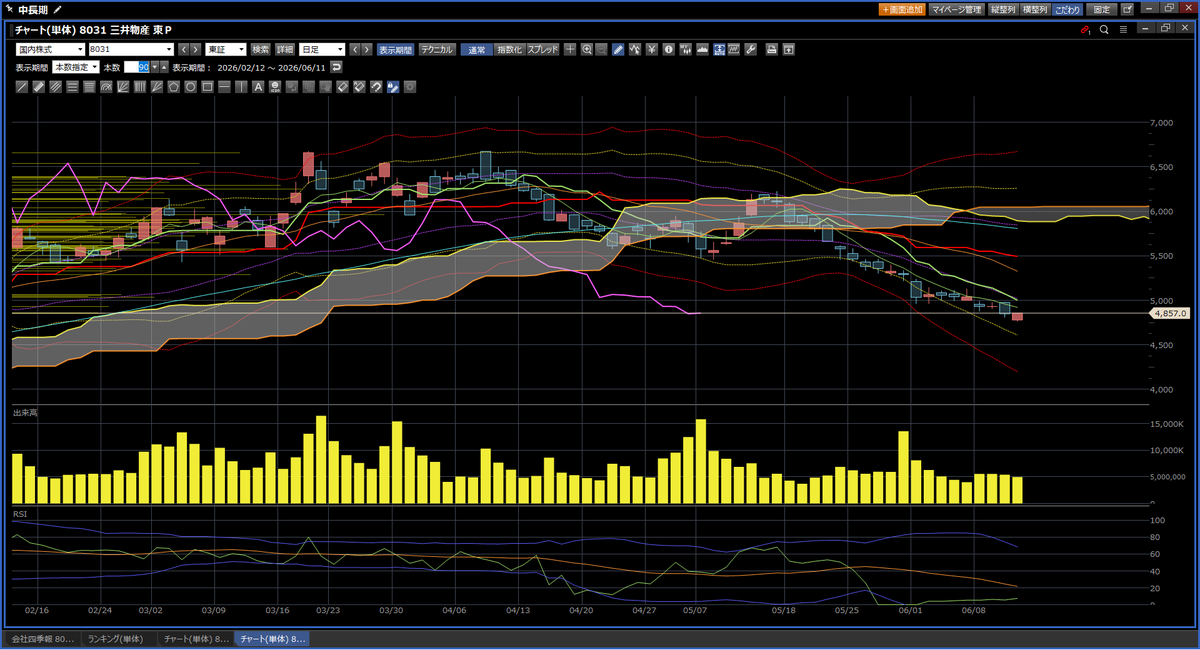Select the ellipse drawing tool
1200x650 pixels.
point(190,87)
